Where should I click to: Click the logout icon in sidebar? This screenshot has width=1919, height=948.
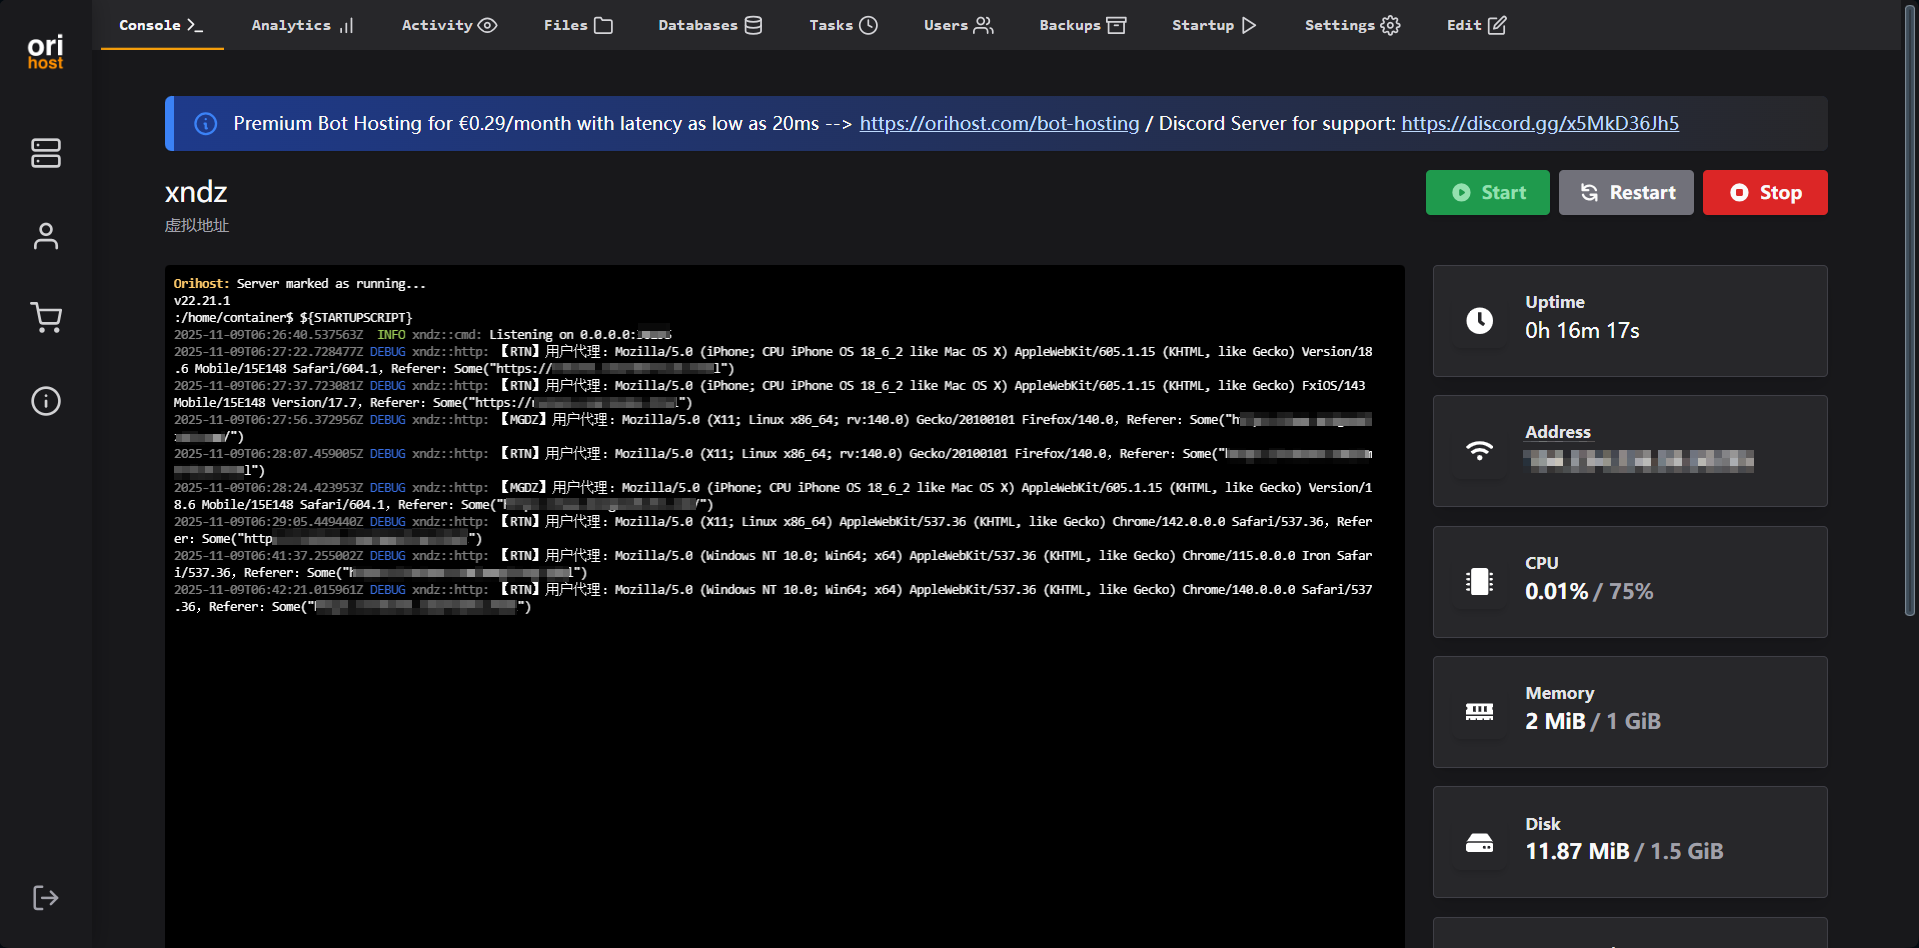coord(46,898)
